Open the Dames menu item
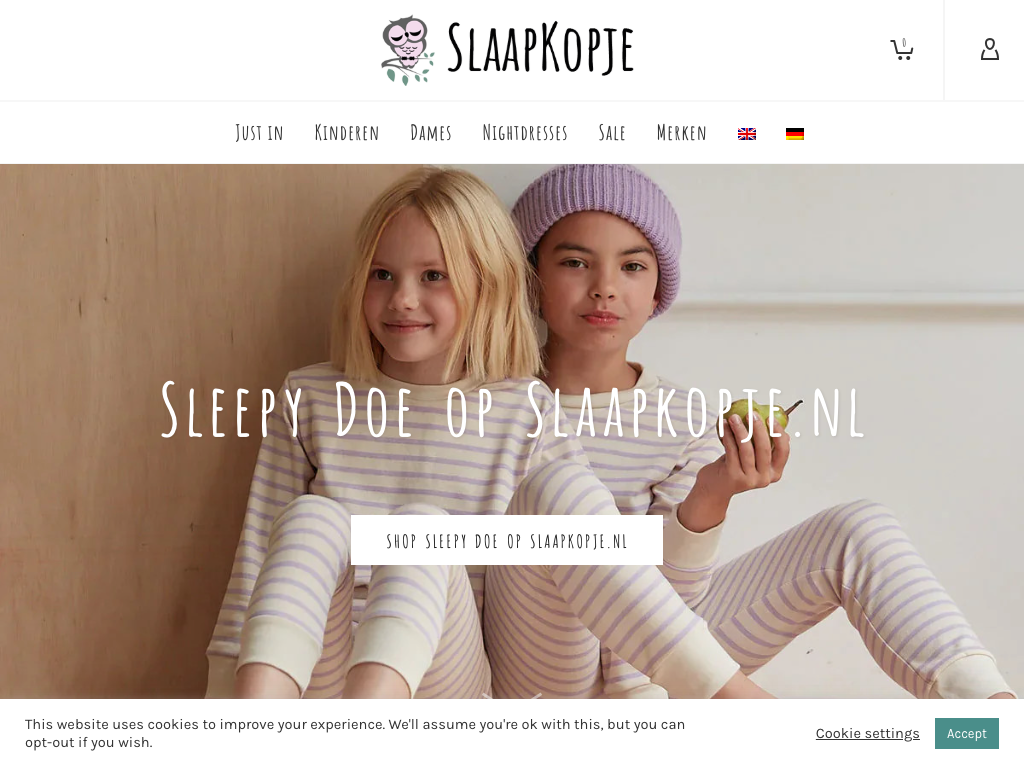Image resolution: width=1024 pixels, height=768 pixels. (x=431, y=133)
